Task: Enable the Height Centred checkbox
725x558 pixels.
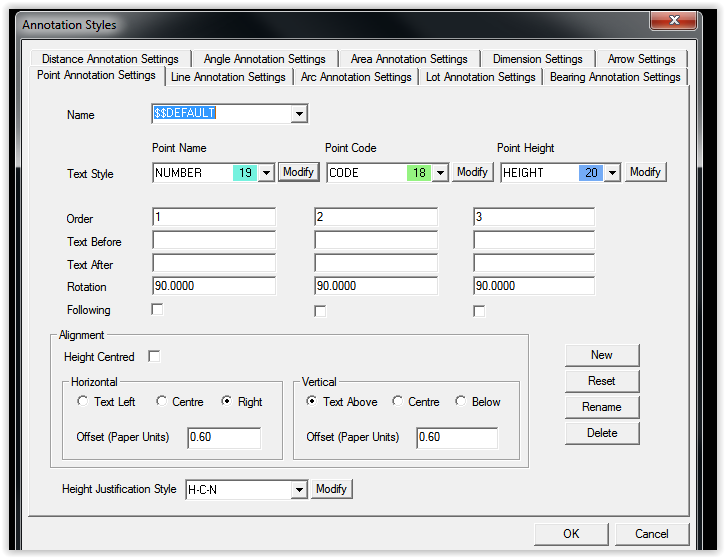Action: click(x=154, y=357)
